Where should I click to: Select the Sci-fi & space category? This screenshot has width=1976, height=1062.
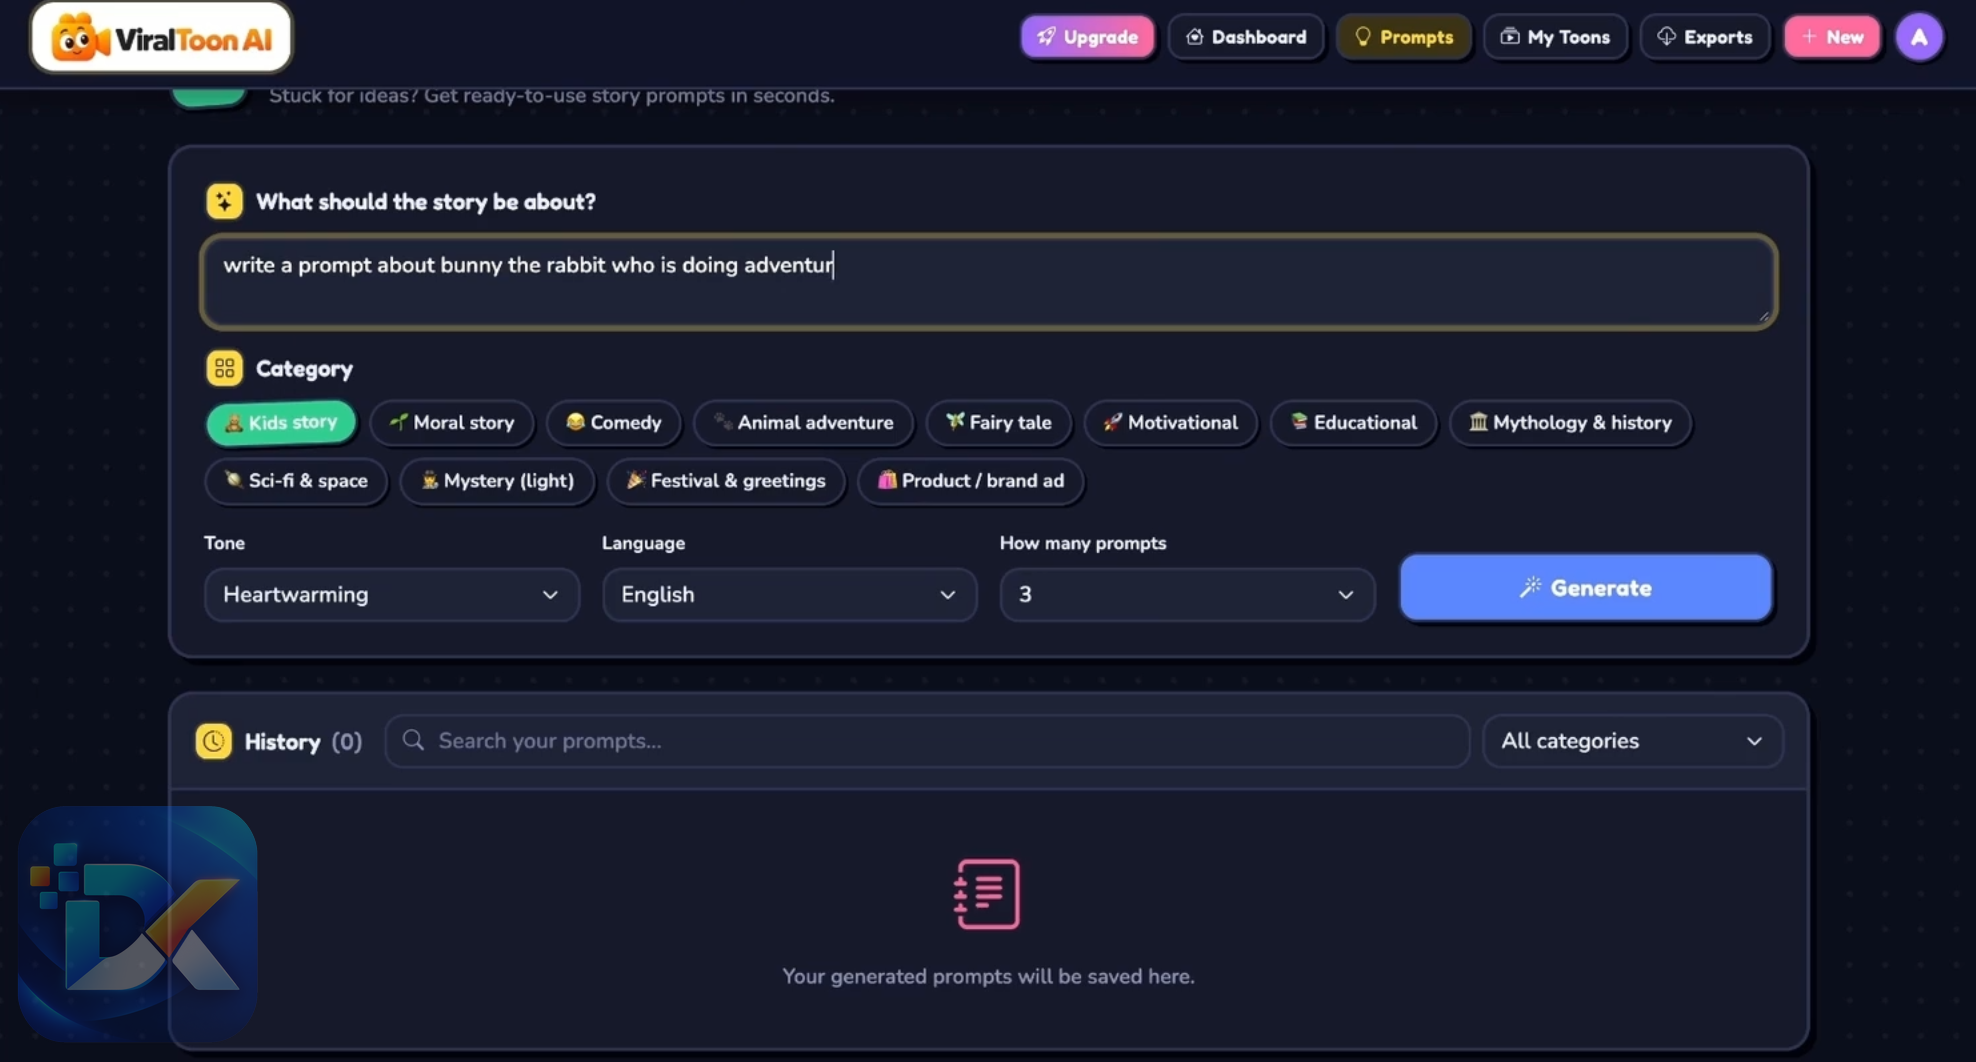coord(296,480)
